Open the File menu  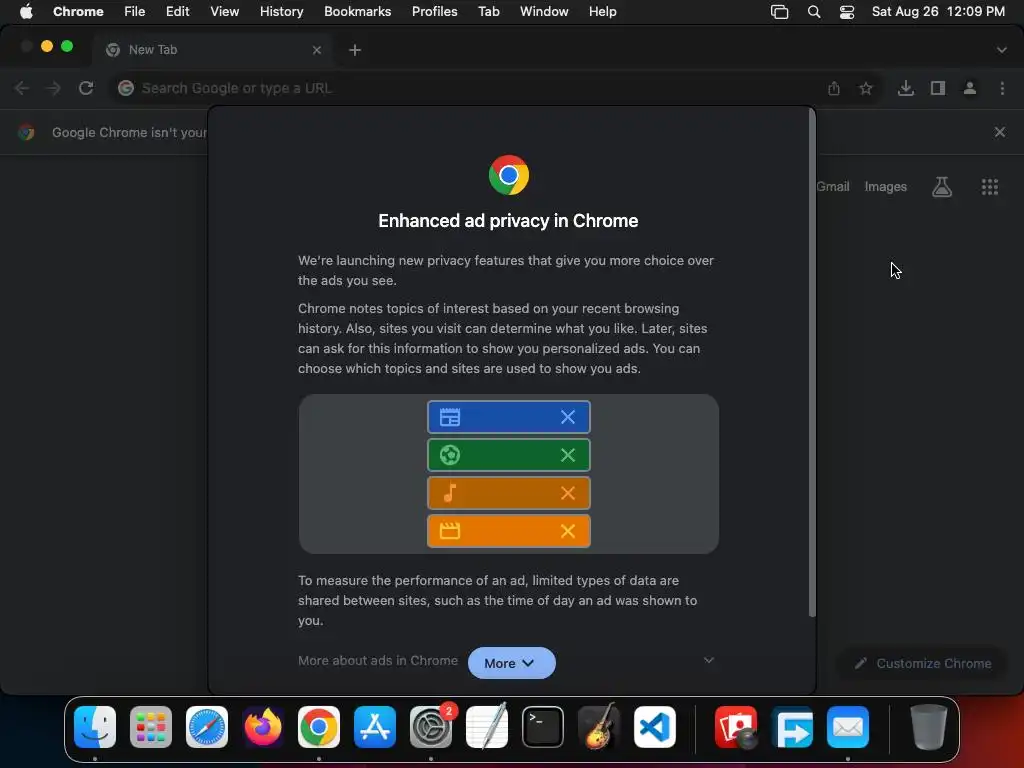[x=135, y=11]
